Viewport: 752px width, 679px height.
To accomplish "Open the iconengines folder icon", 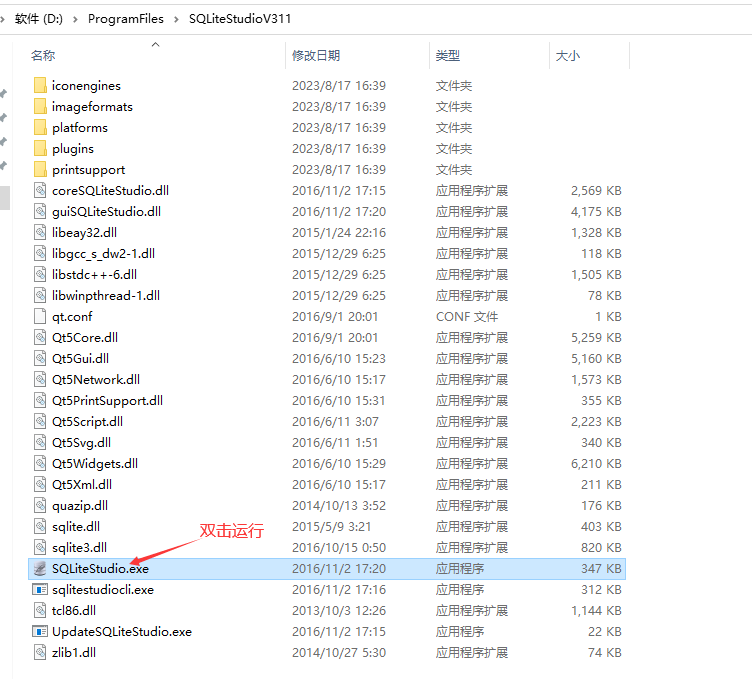I will coord(40,85).
